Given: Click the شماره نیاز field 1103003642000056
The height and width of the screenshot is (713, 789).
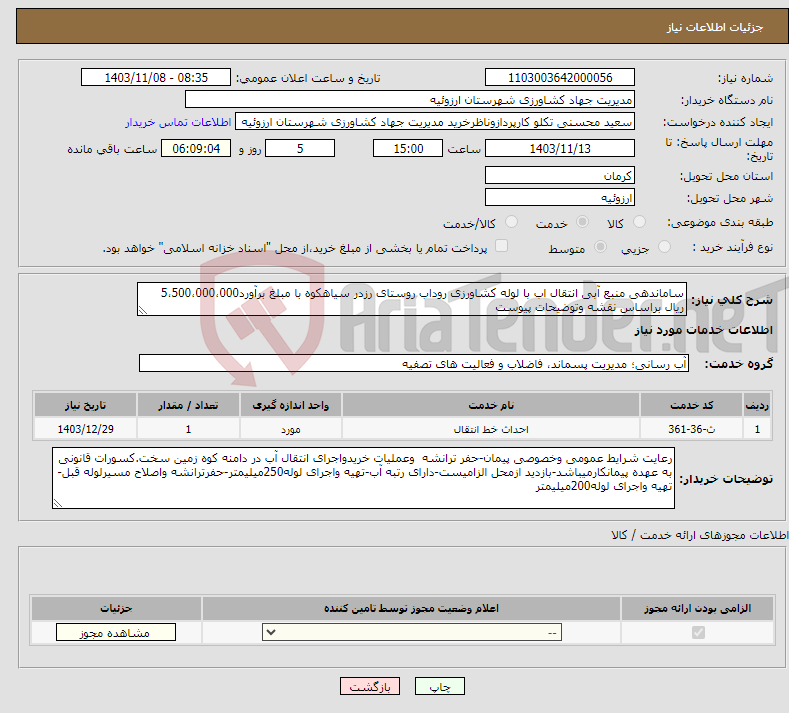Looking at the screenshot, I should tap(560, 77).
